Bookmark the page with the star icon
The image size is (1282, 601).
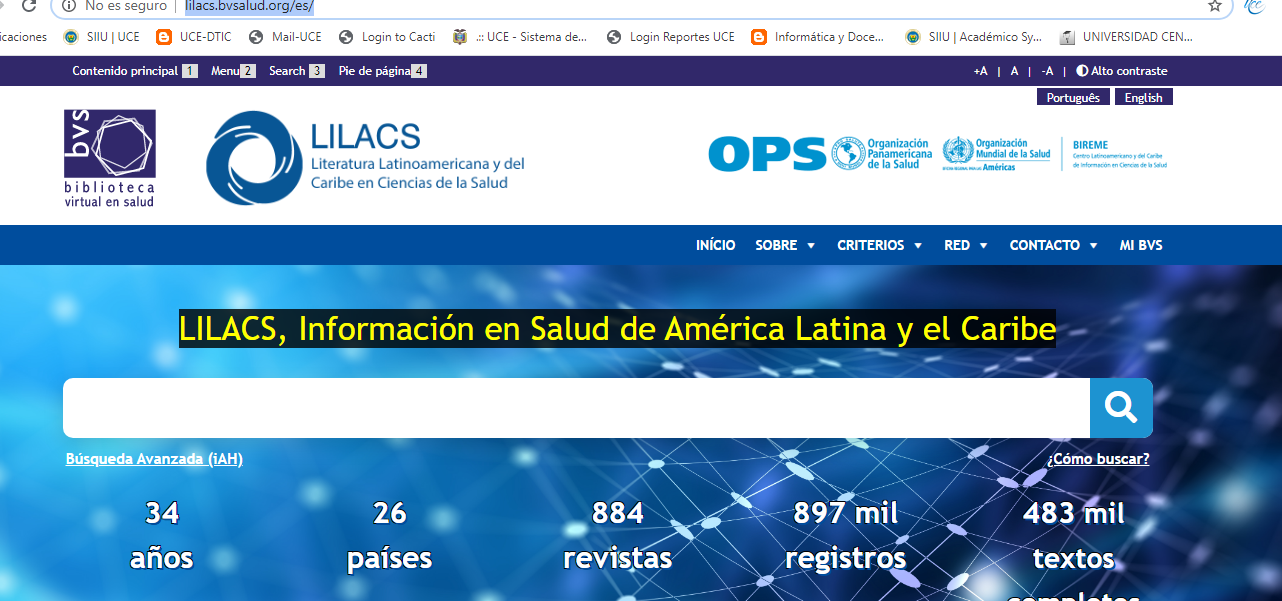1215,6
